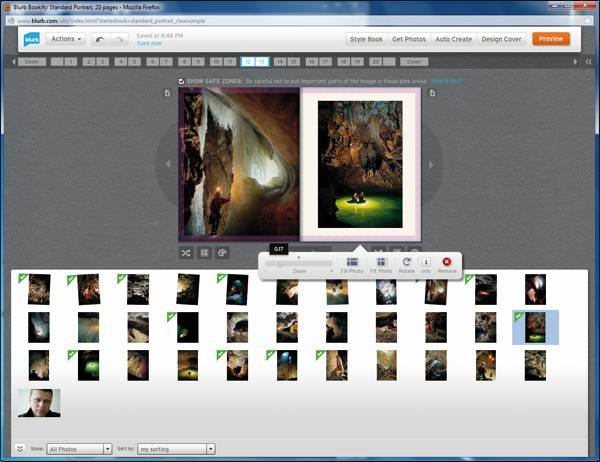Screen dimensions: 600x462
Task: Select the green glowing circle thumbnail in third row
Action: click(x=88, y=366)
